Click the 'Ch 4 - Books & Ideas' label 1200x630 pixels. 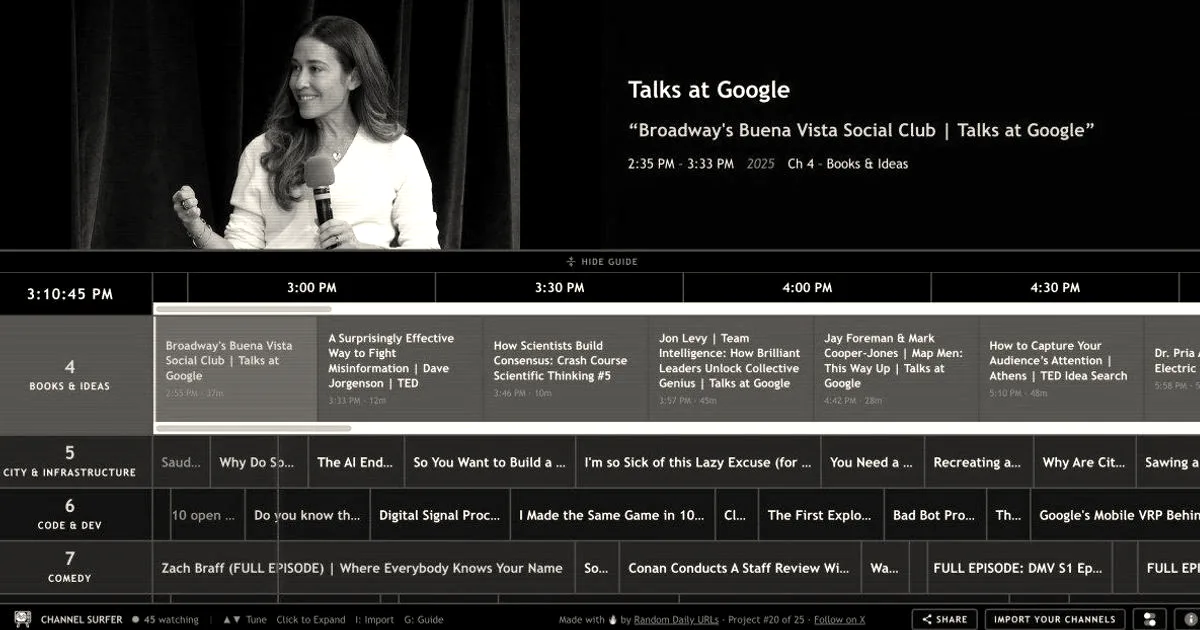pos(848,164)
